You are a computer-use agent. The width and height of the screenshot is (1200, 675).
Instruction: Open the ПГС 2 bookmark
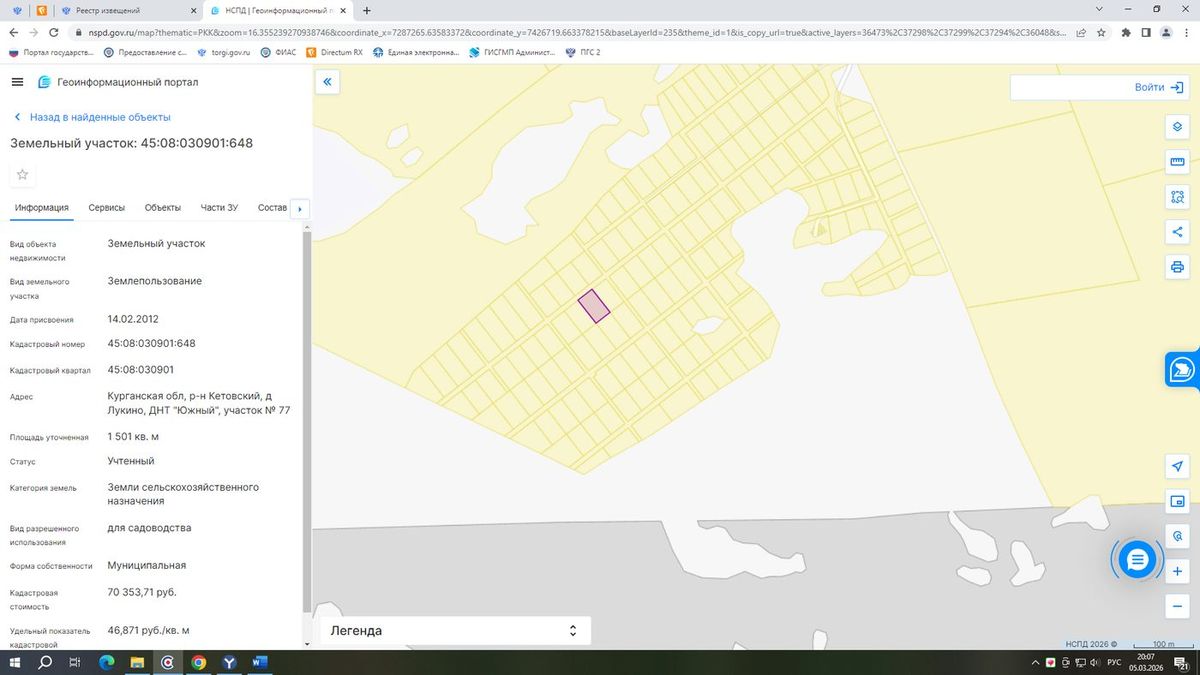[x=583, y=52]
